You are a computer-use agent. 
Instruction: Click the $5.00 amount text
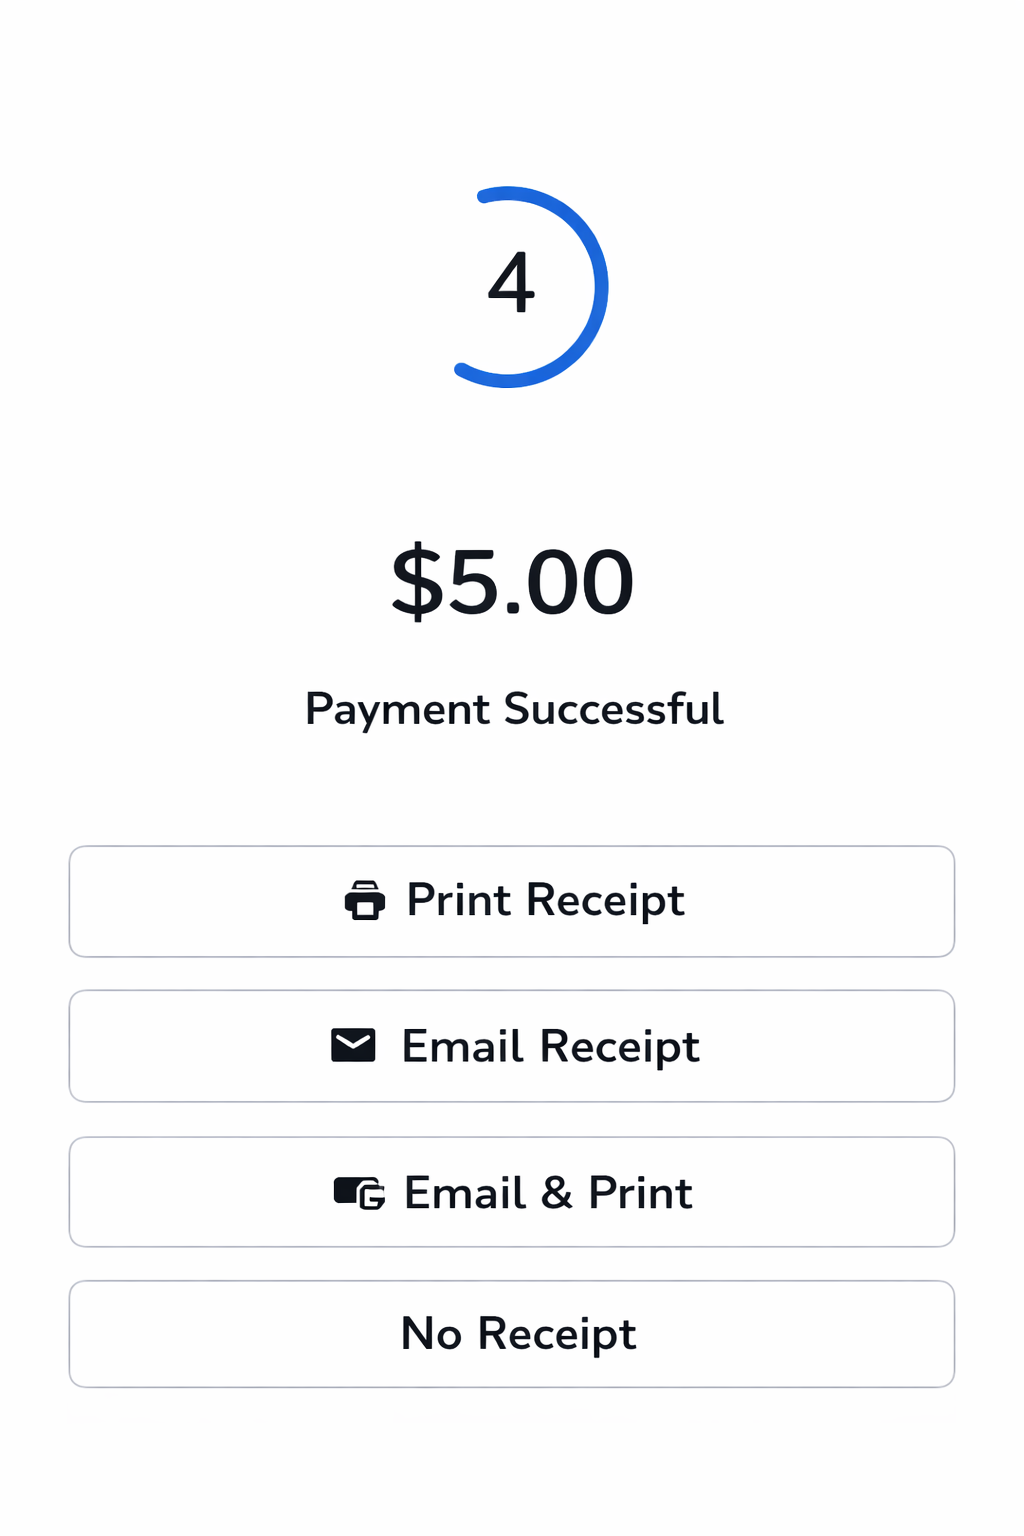click(x=512, y=580)
